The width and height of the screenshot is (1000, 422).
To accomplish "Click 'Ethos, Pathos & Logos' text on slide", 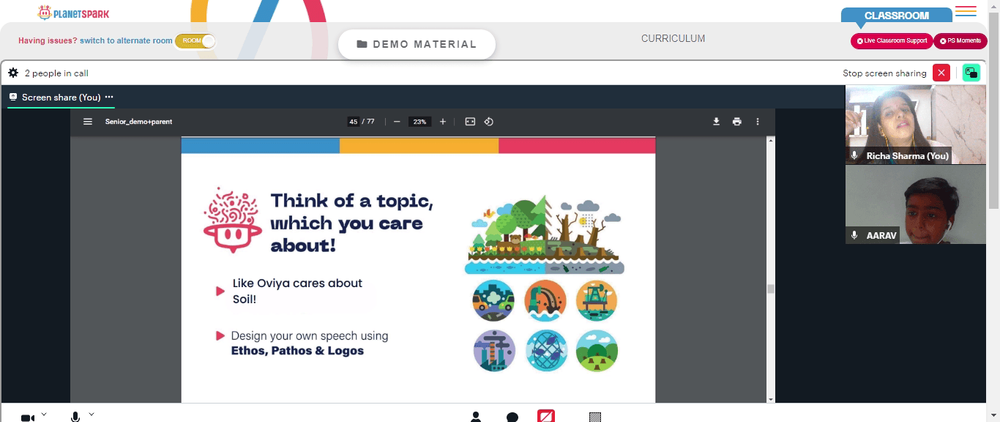I will coord(297,351).
